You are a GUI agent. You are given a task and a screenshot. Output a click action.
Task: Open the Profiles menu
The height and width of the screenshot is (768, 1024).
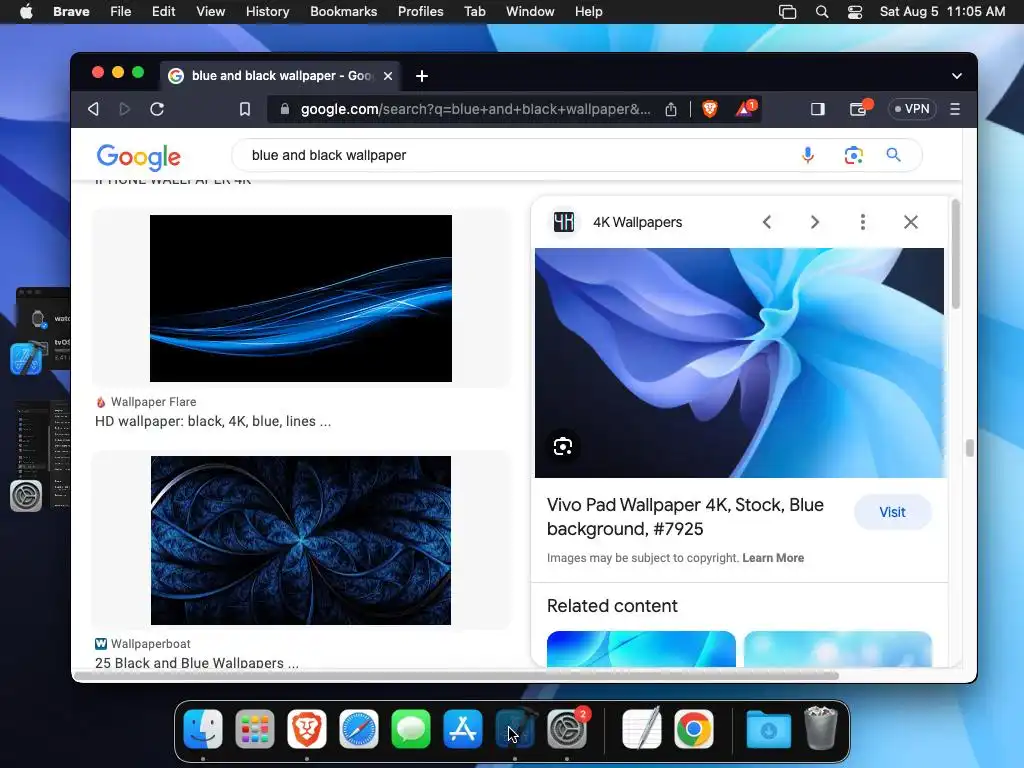coord(421,12)
